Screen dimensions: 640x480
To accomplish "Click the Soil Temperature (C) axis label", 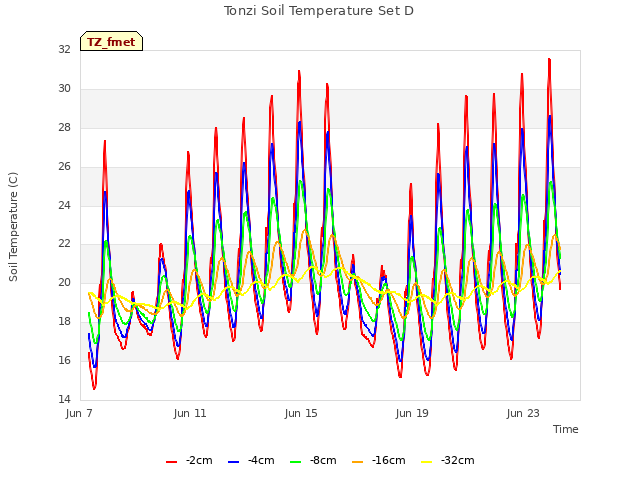I will 13,227.
